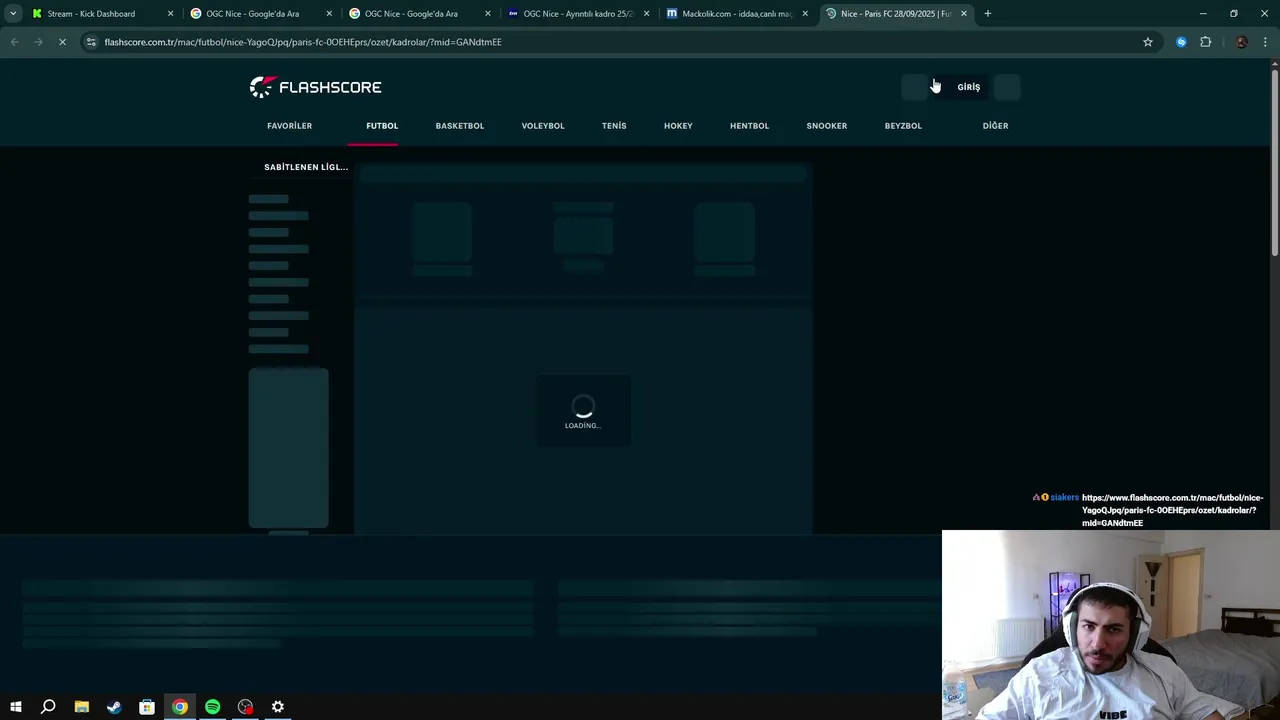Screen dimensions: 1280x720
Task: Close the Mackolik.com tab
Action: (805, 14)
